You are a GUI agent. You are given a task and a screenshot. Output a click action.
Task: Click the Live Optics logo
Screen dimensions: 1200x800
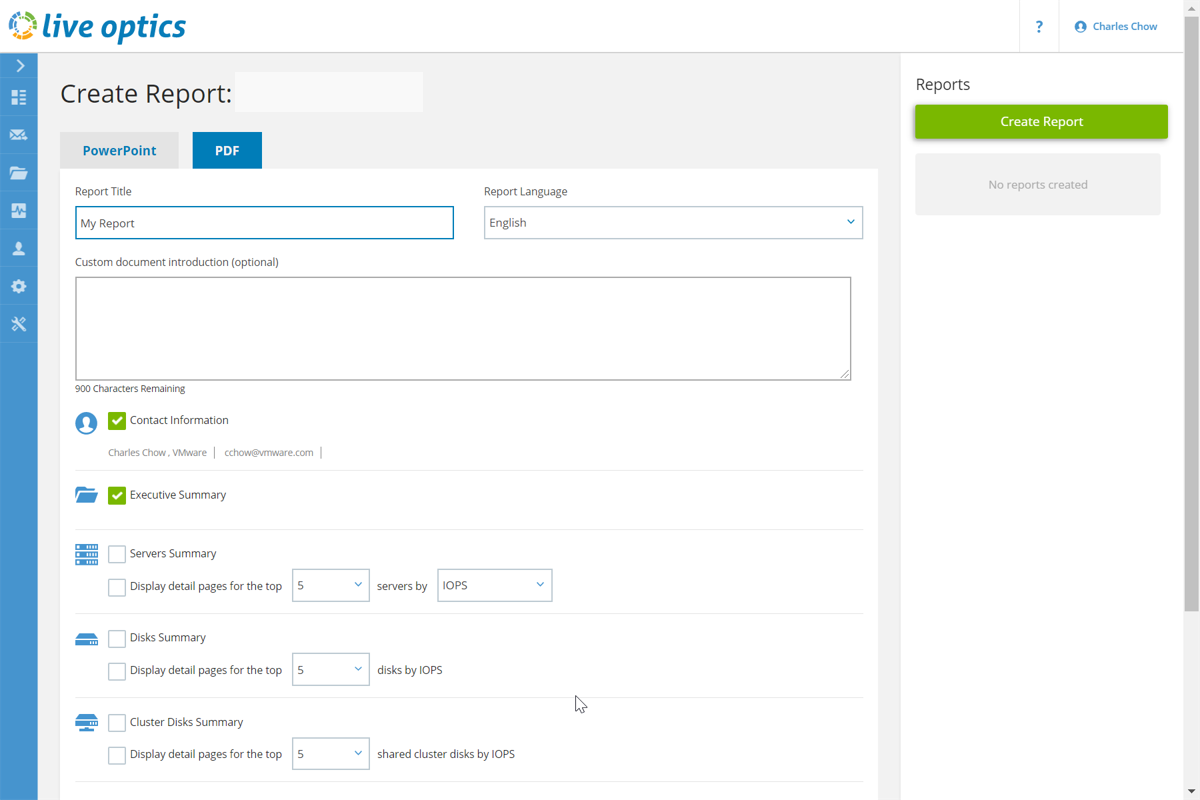point(97,26)
